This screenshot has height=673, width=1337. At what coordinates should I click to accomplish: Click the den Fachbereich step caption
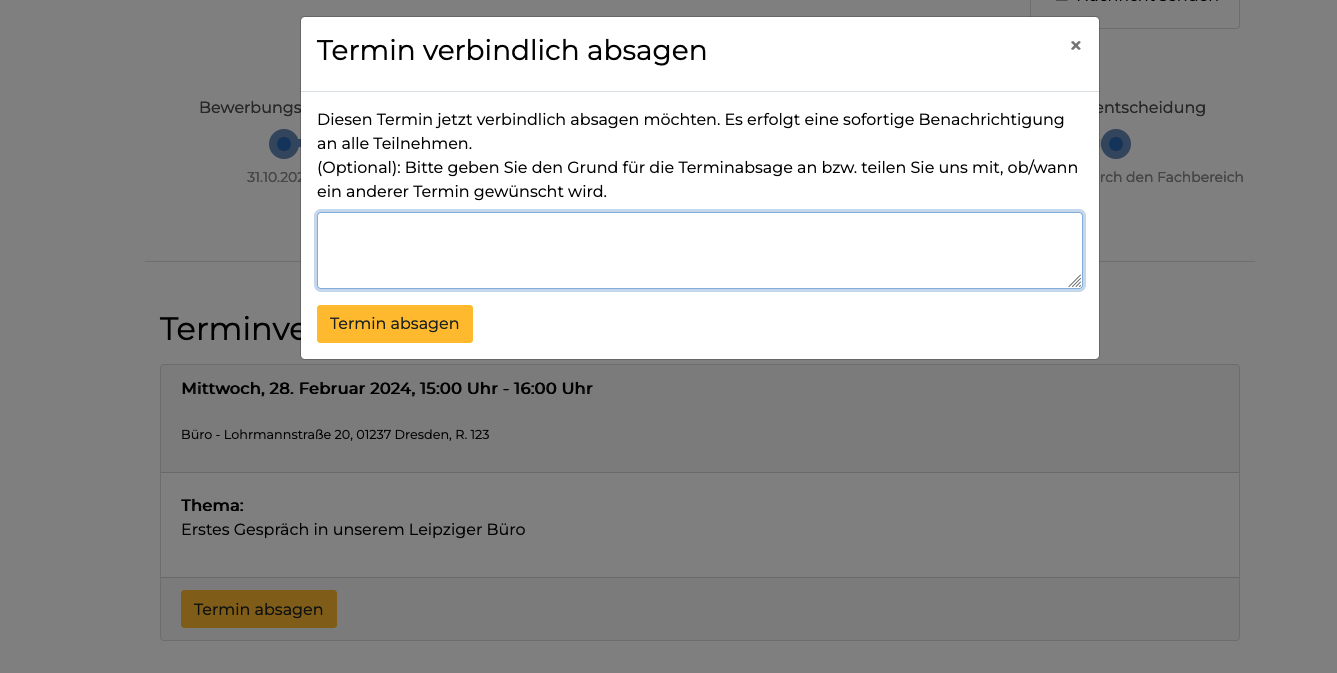(x=1171, y=177)
